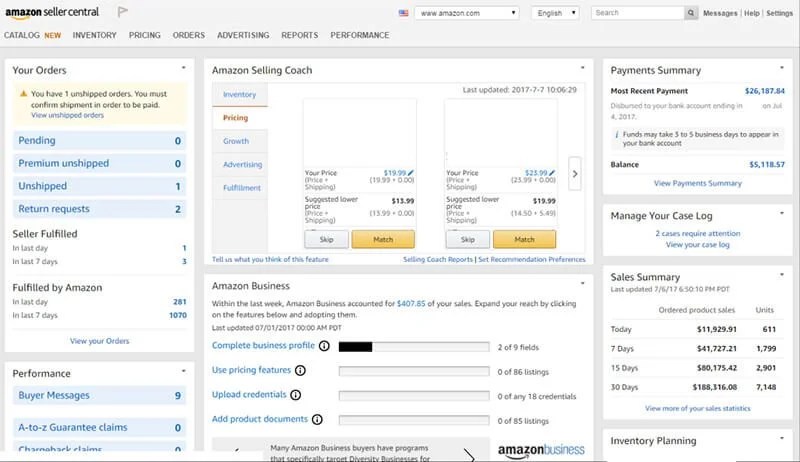800x462 pixels.
Task: Click the Search input field
Action: [637, 13]
